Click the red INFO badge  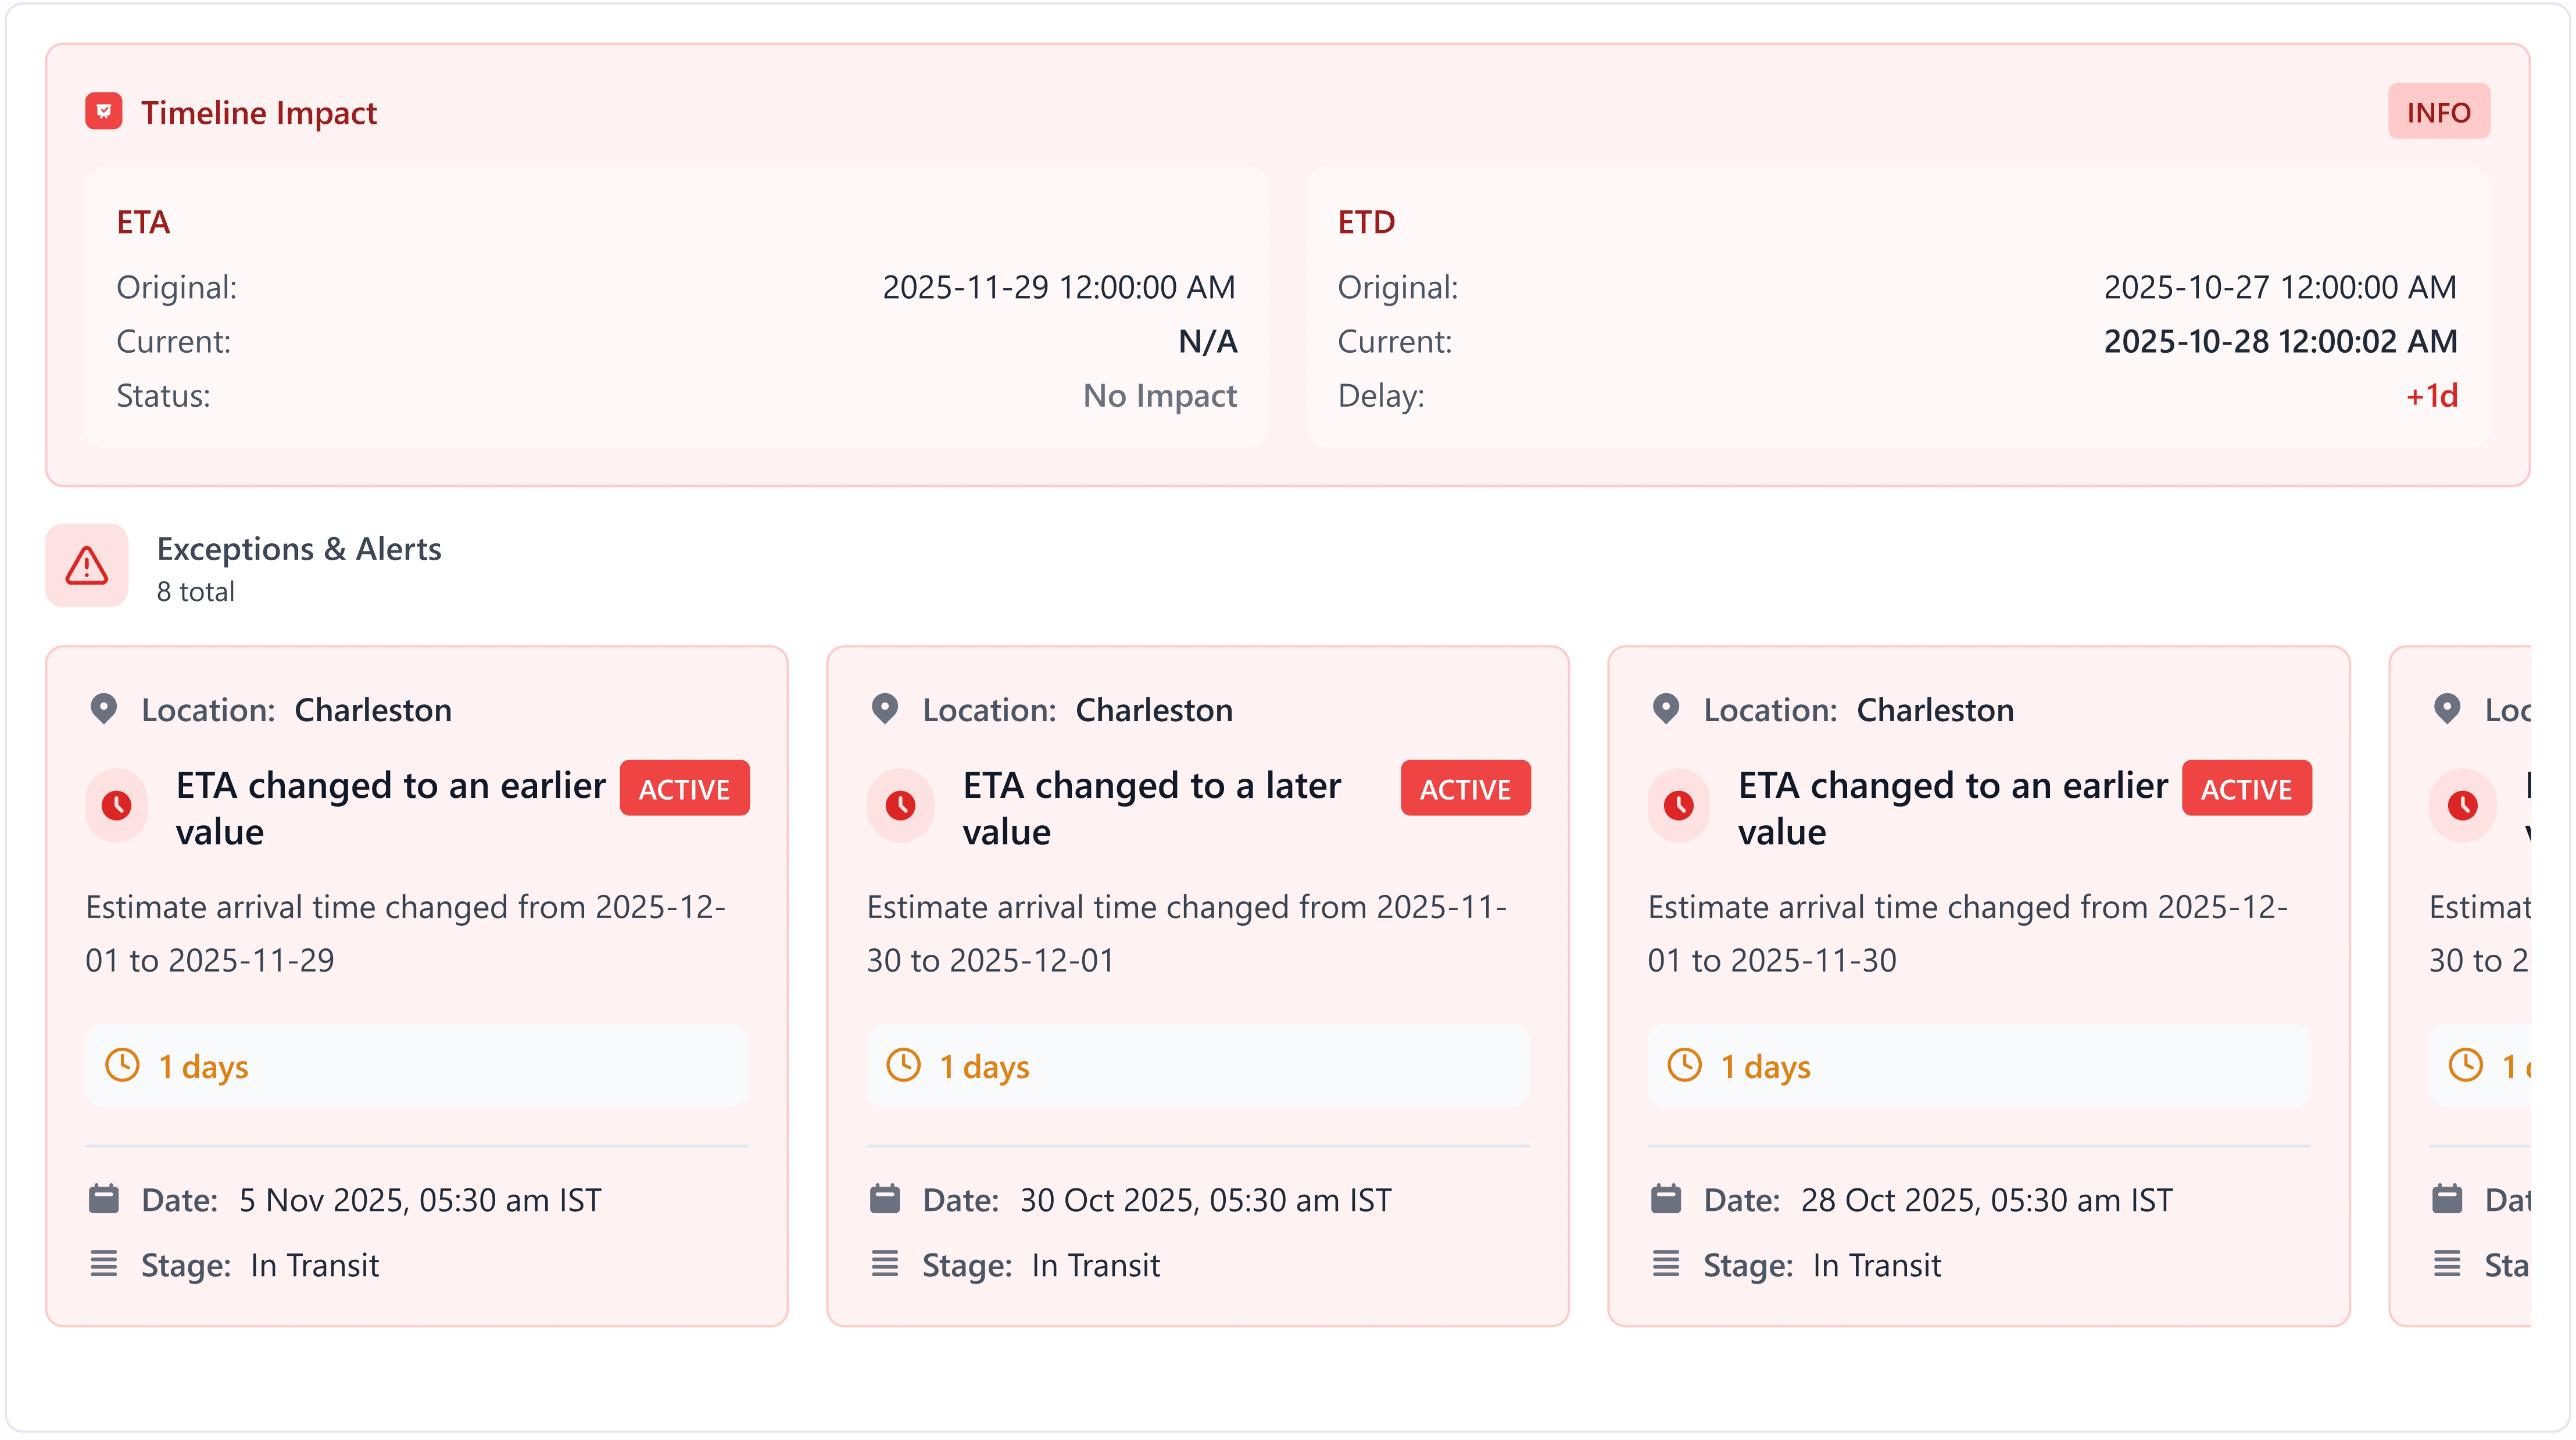2438,112
